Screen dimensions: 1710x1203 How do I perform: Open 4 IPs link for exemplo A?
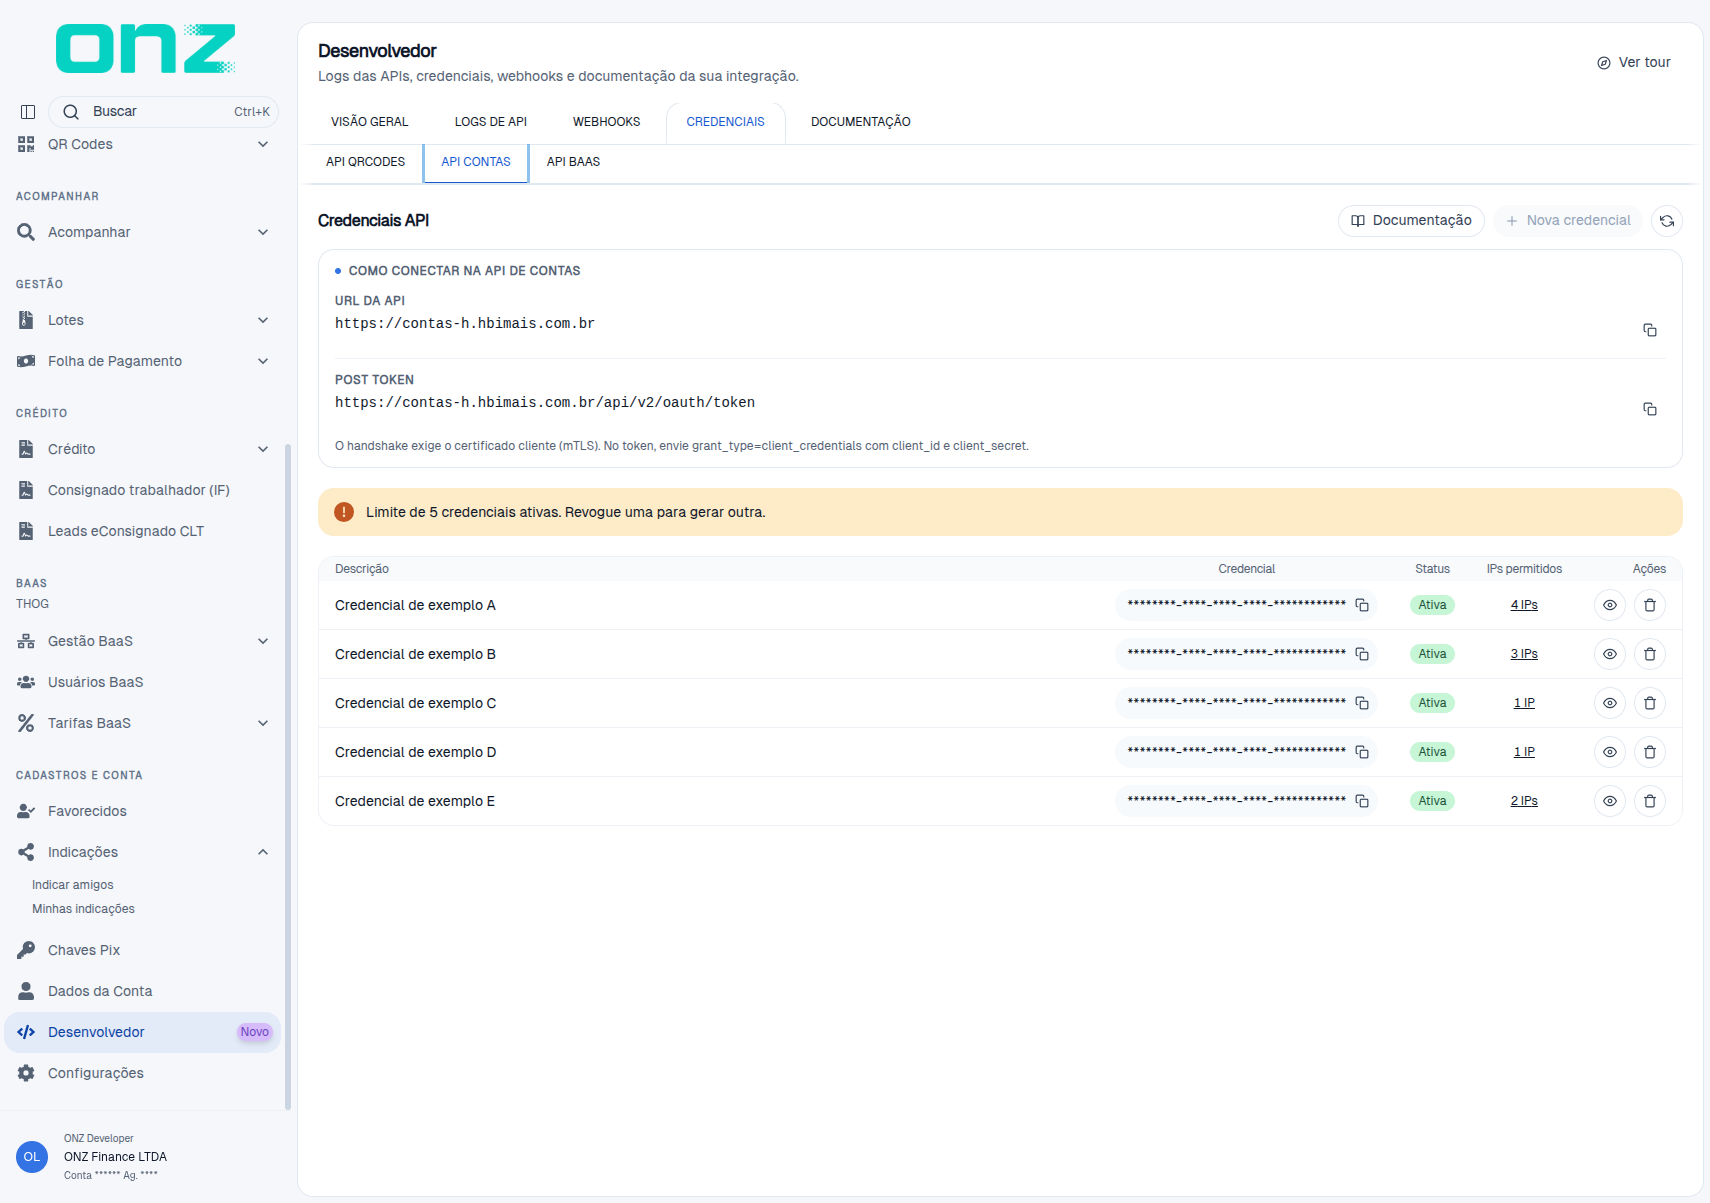click(x=1524, y=605)
